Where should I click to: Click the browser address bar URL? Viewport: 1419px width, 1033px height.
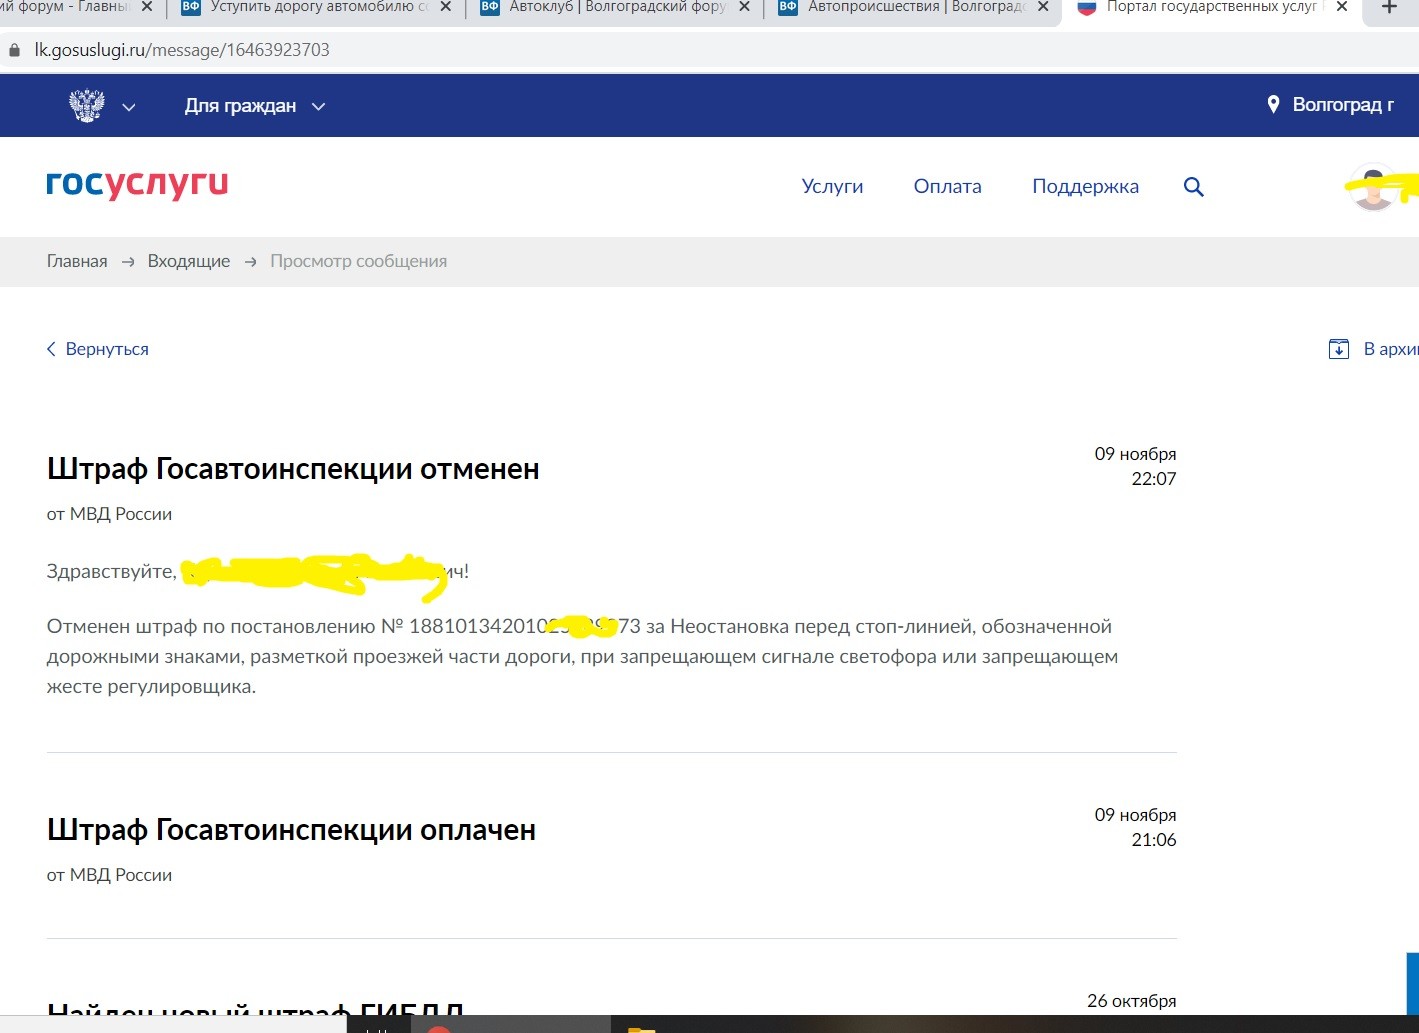click(x=182, y=50)
